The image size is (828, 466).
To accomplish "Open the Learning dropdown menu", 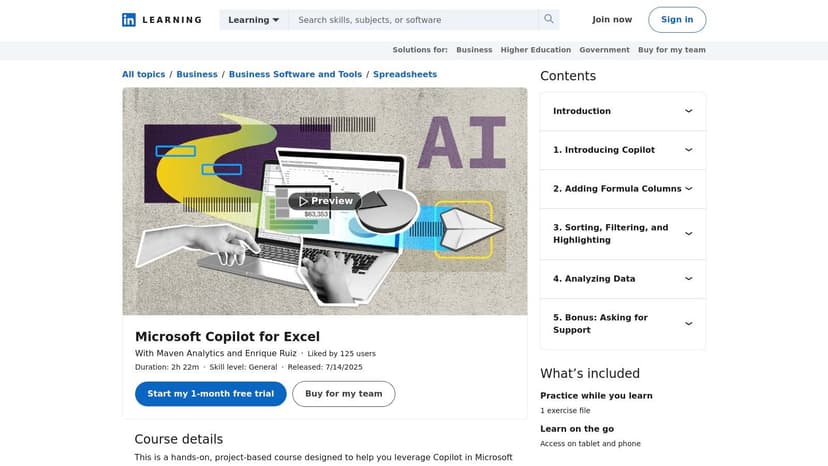I will [x=253, y=20].
